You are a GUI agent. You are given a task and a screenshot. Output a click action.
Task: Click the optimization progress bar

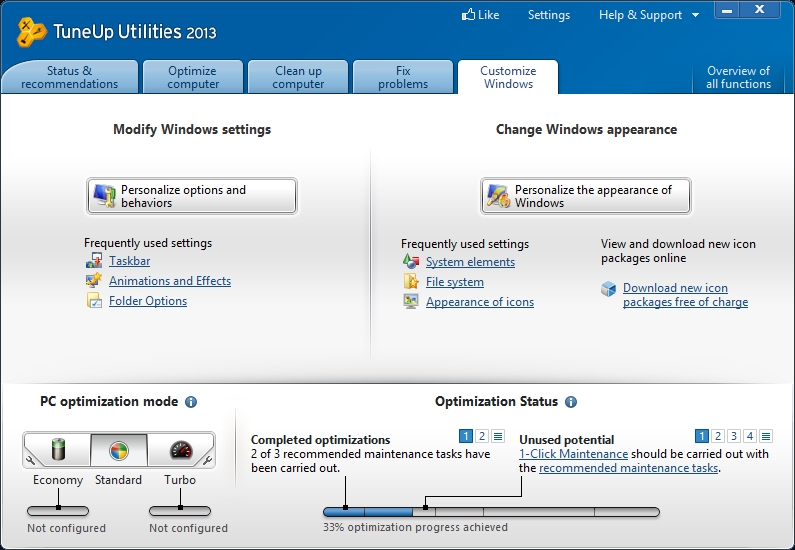(491, 512)
